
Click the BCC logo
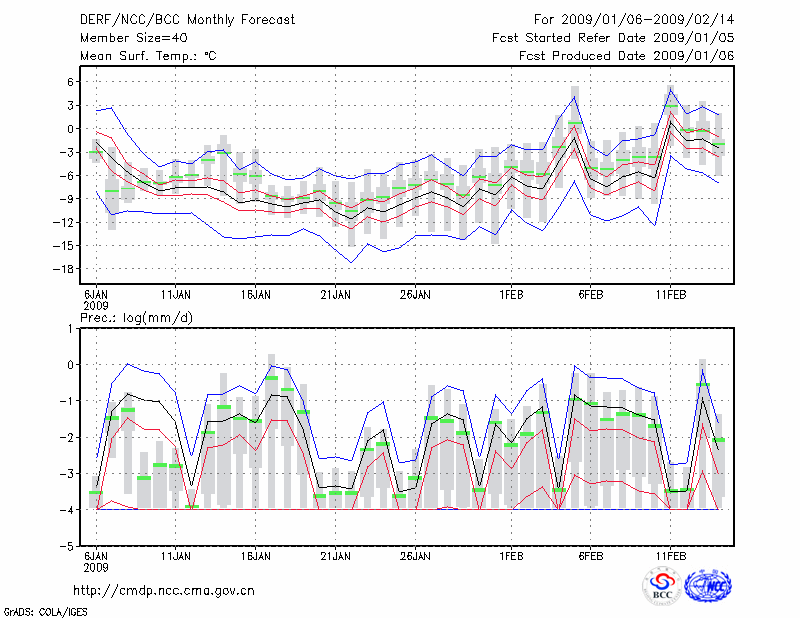661,585
